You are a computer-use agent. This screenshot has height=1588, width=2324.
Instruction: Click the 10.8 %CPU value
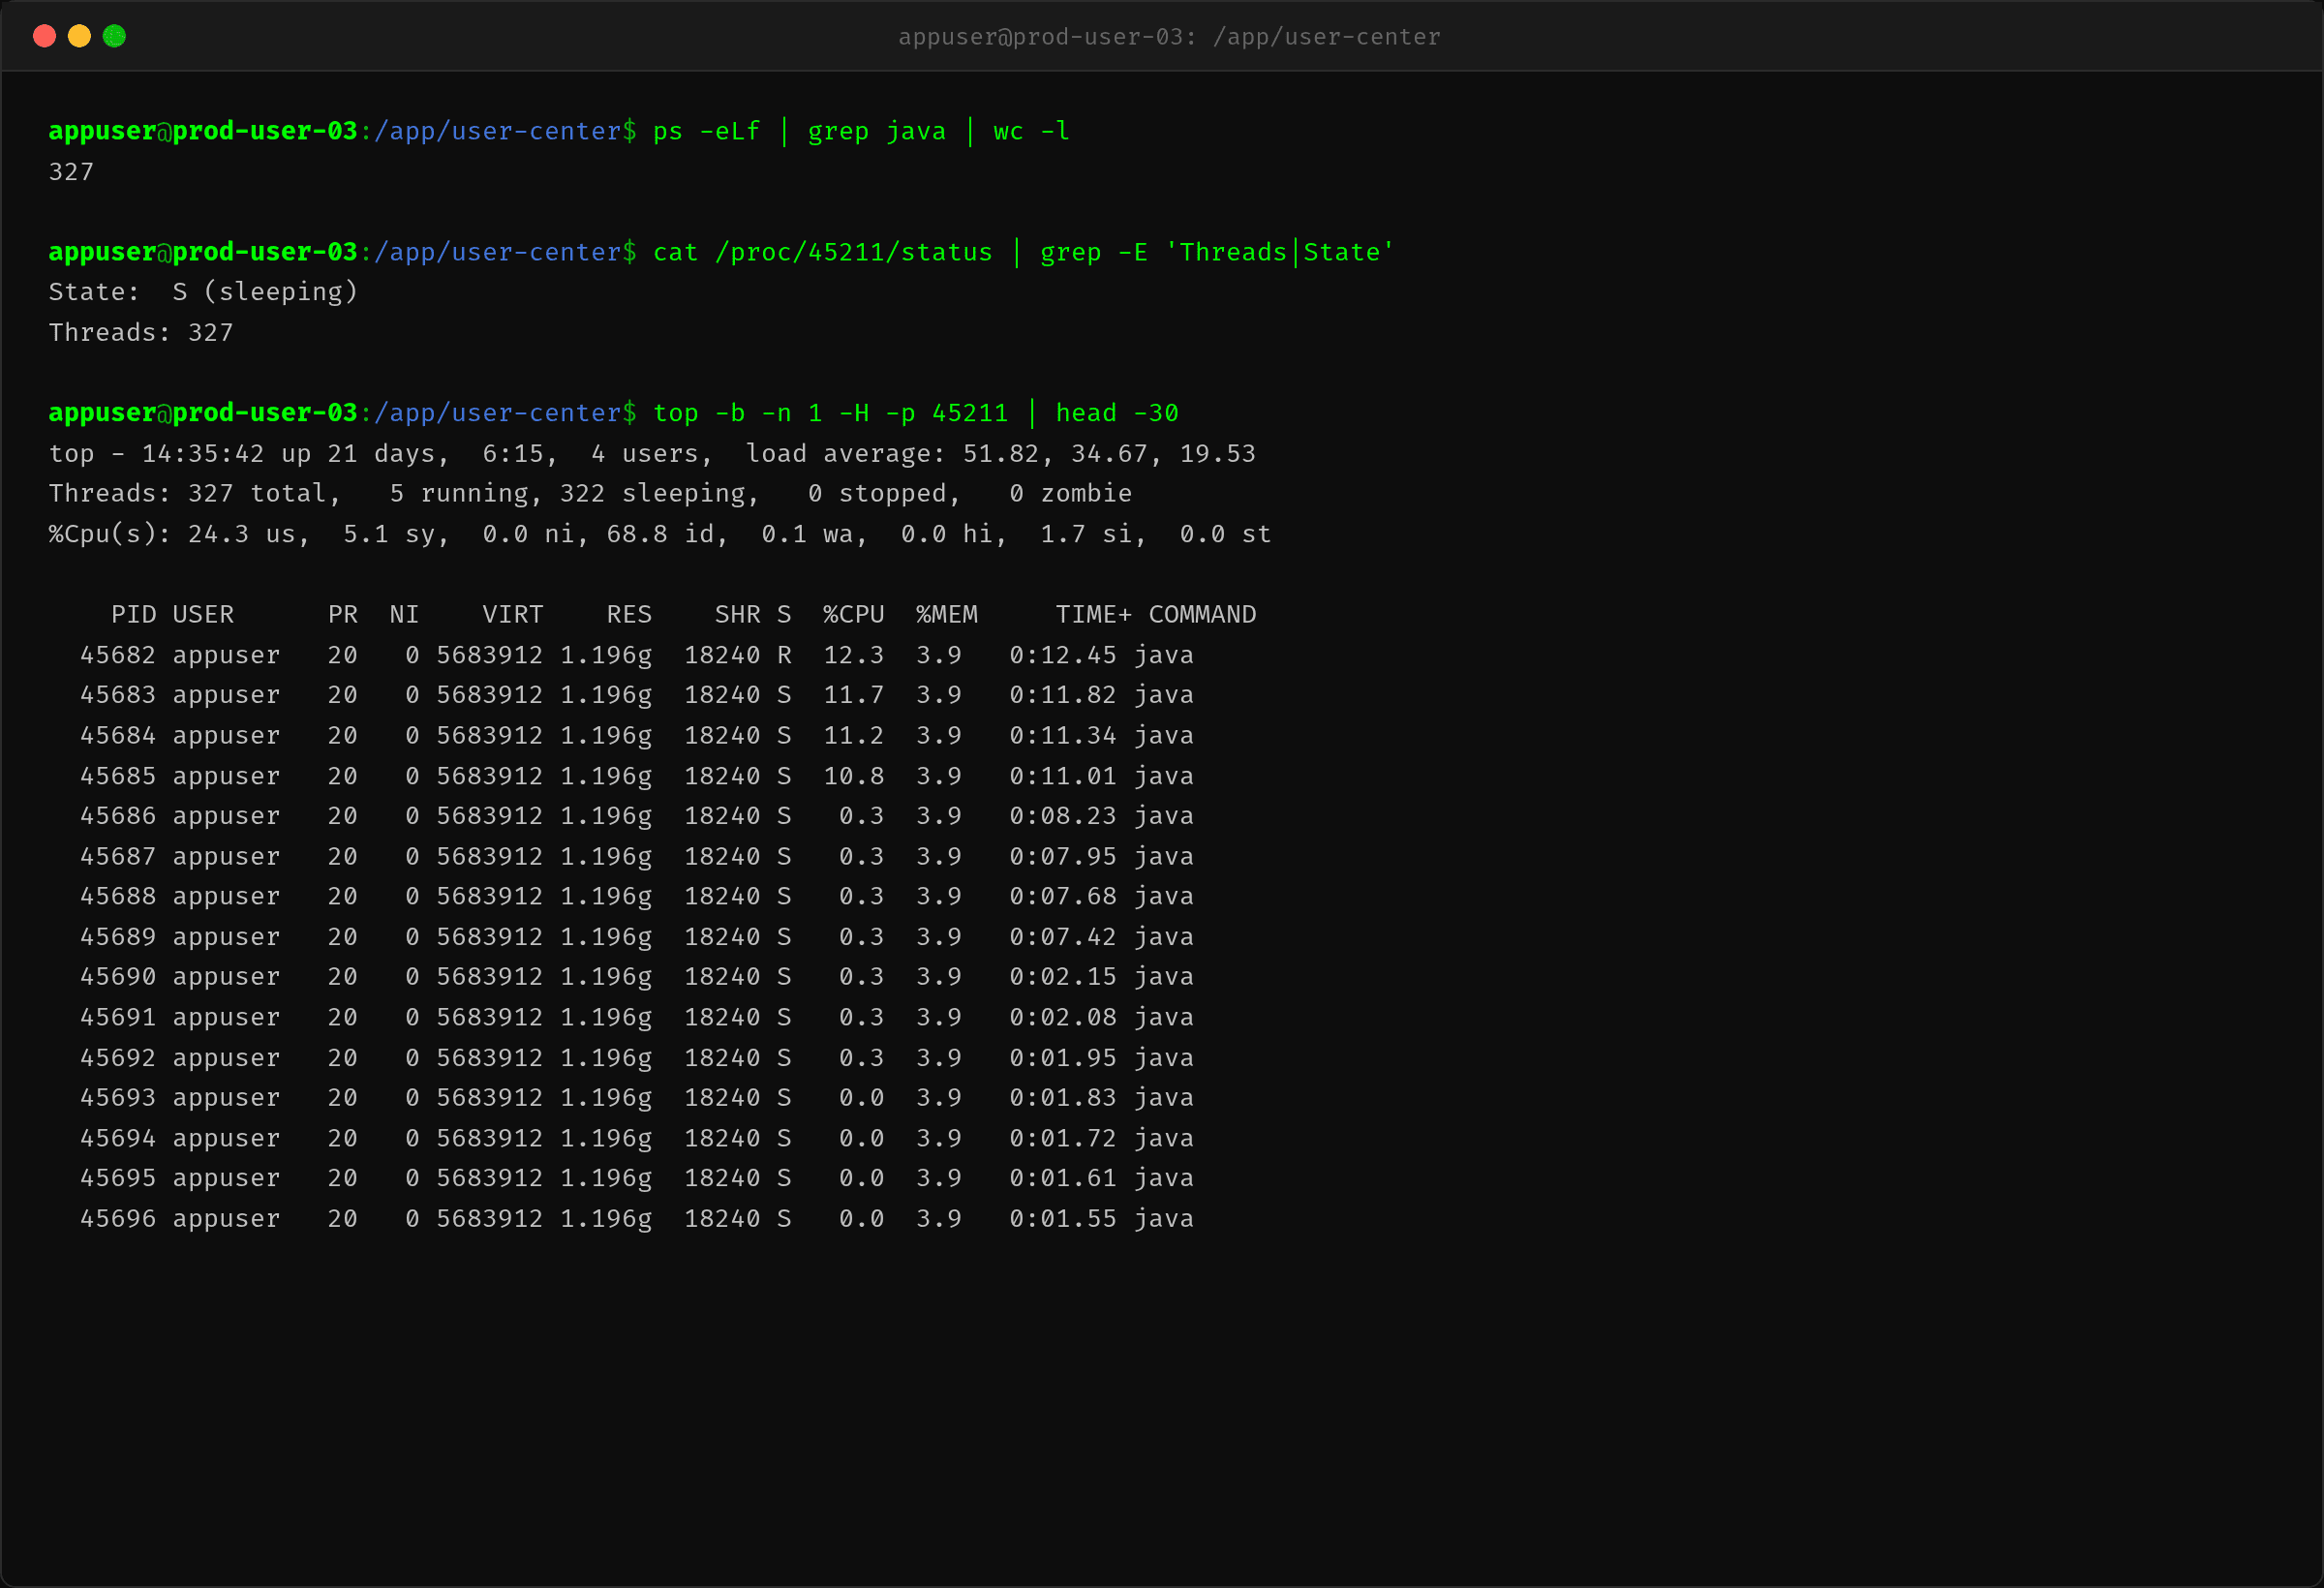[853, 776]
